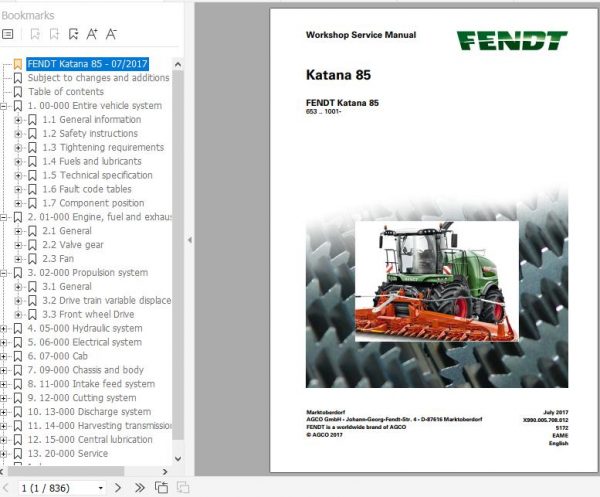This screenshot has width=600, height=497.
Task: Go to next page arrow
Action: (118, 487)
